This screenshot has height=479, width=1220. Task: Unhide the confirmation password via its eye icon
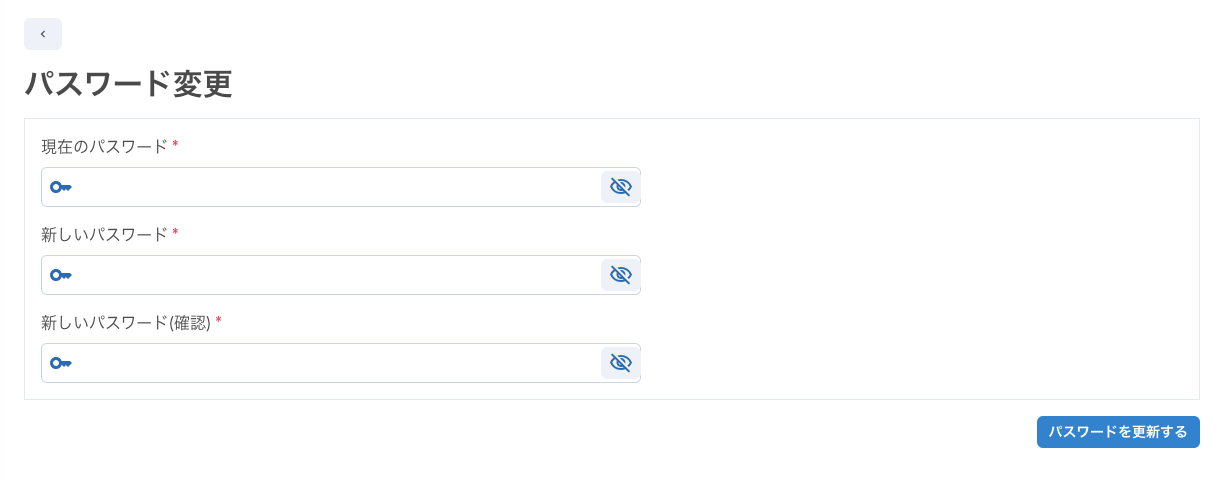click(x=620, y=363)
